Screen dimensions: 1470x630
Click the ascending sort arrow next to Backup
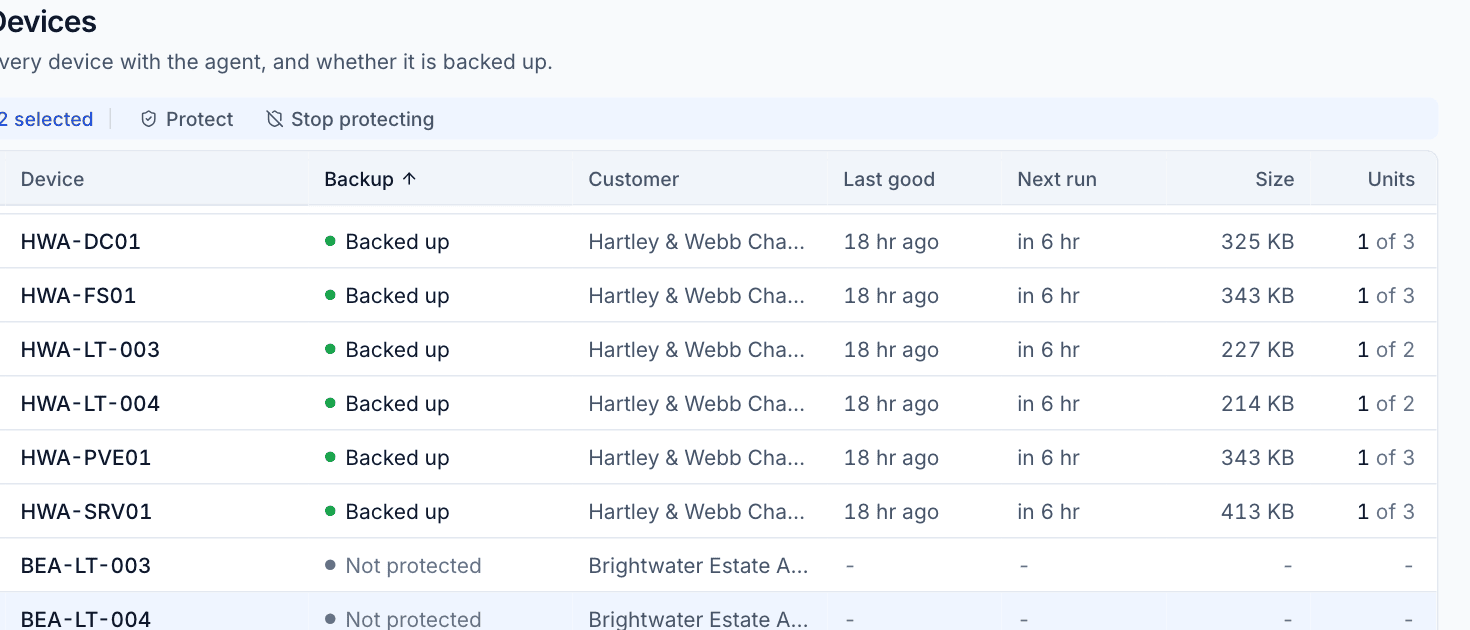pyautogui.click(x=409, y=179)
